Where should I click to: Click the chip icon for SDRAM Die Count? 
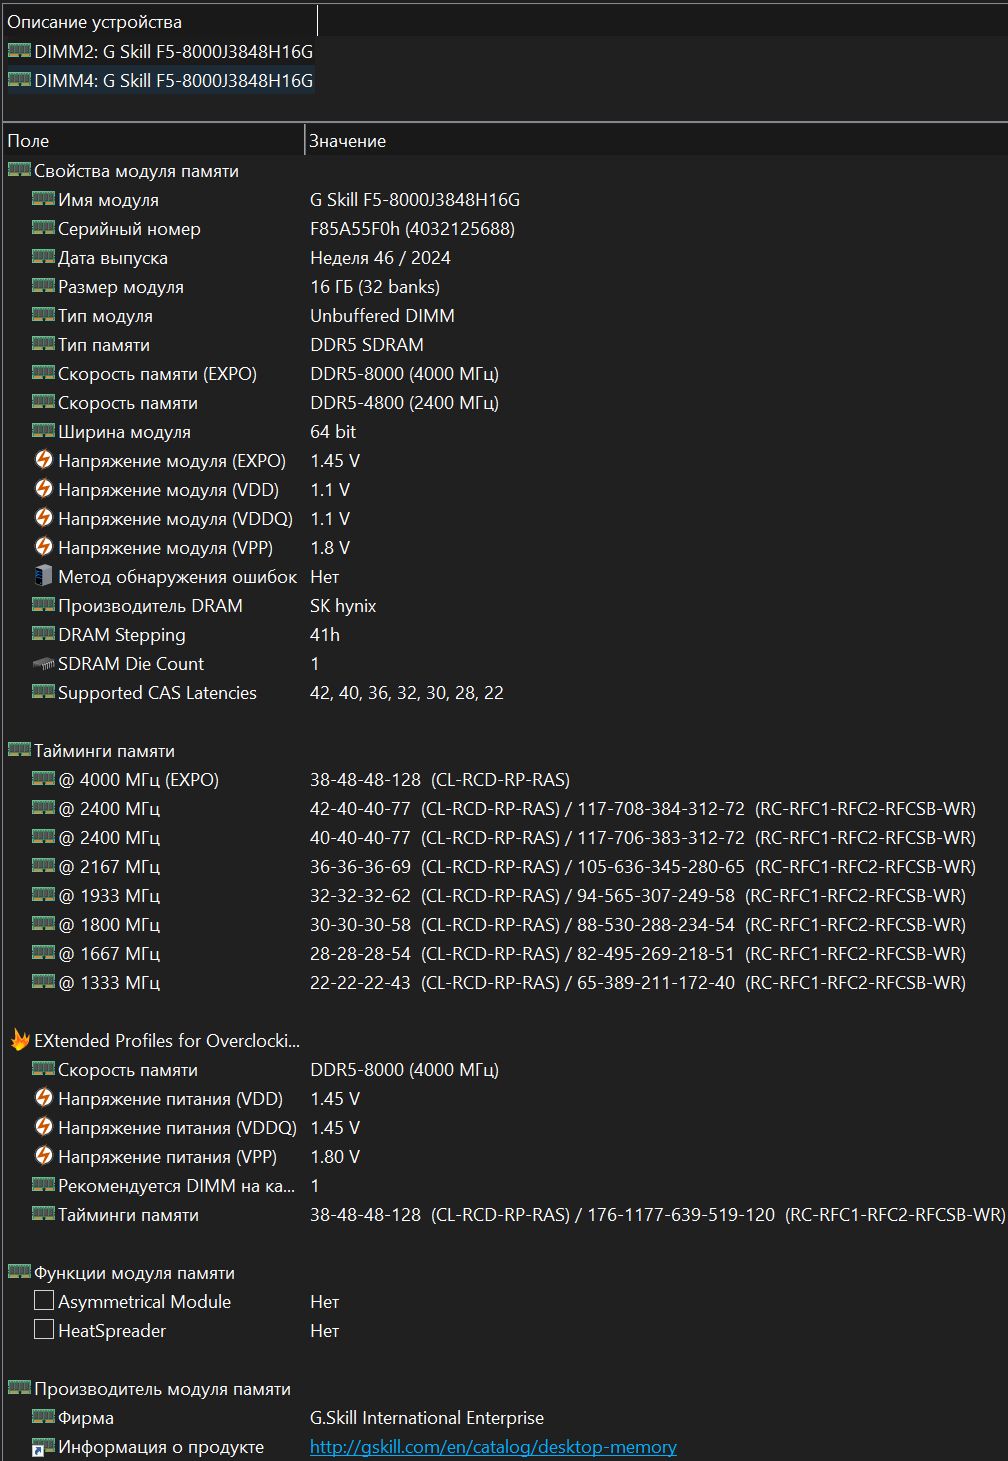[43, 664]
